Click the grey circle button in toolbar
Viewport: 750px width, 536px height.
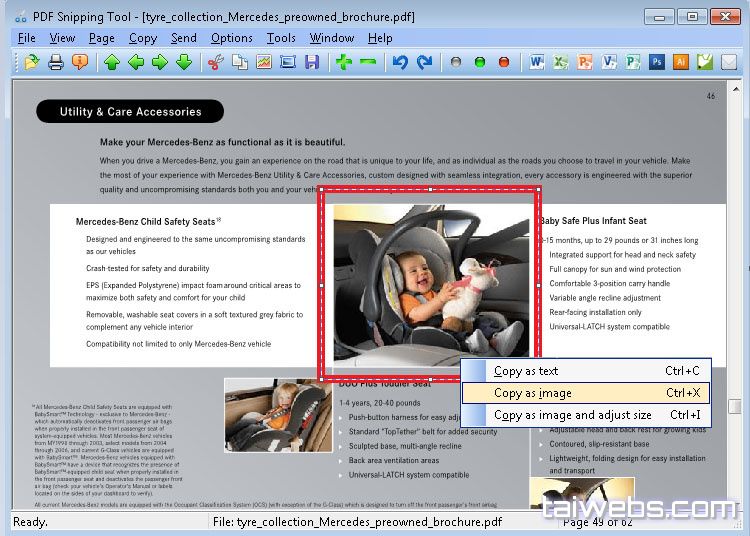pyautogui.click(x=456, y=62)
